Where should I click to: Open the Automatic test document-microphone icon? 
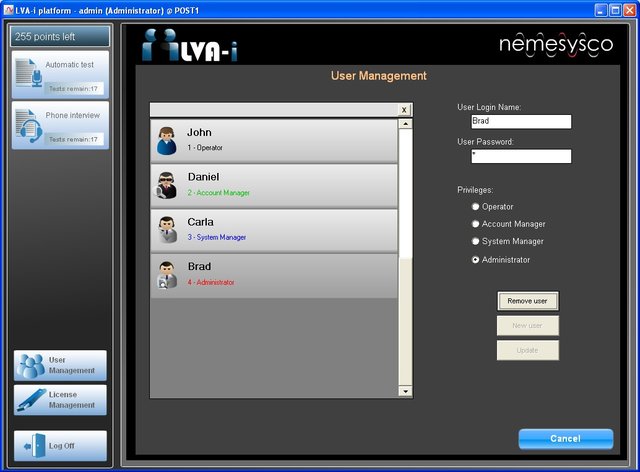[x=29, y=73]
